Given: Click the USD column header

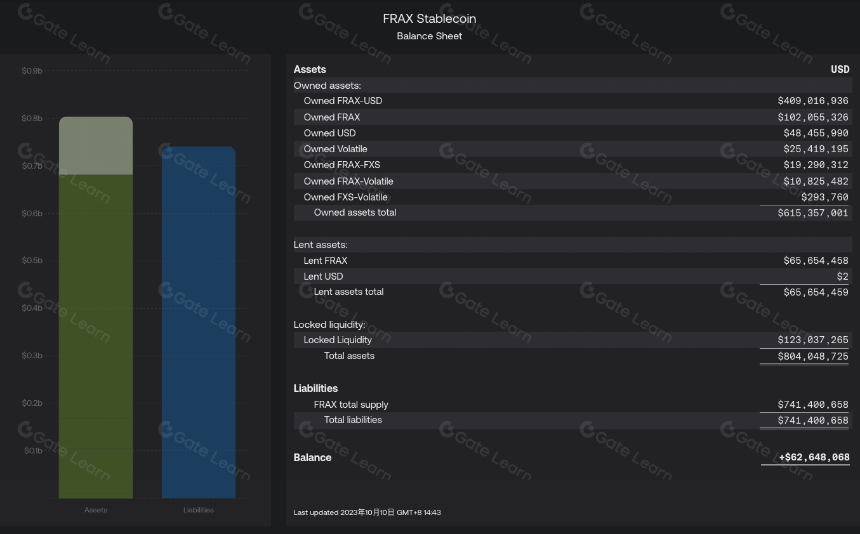Looking at the screenshot, I should click(840, 70).
